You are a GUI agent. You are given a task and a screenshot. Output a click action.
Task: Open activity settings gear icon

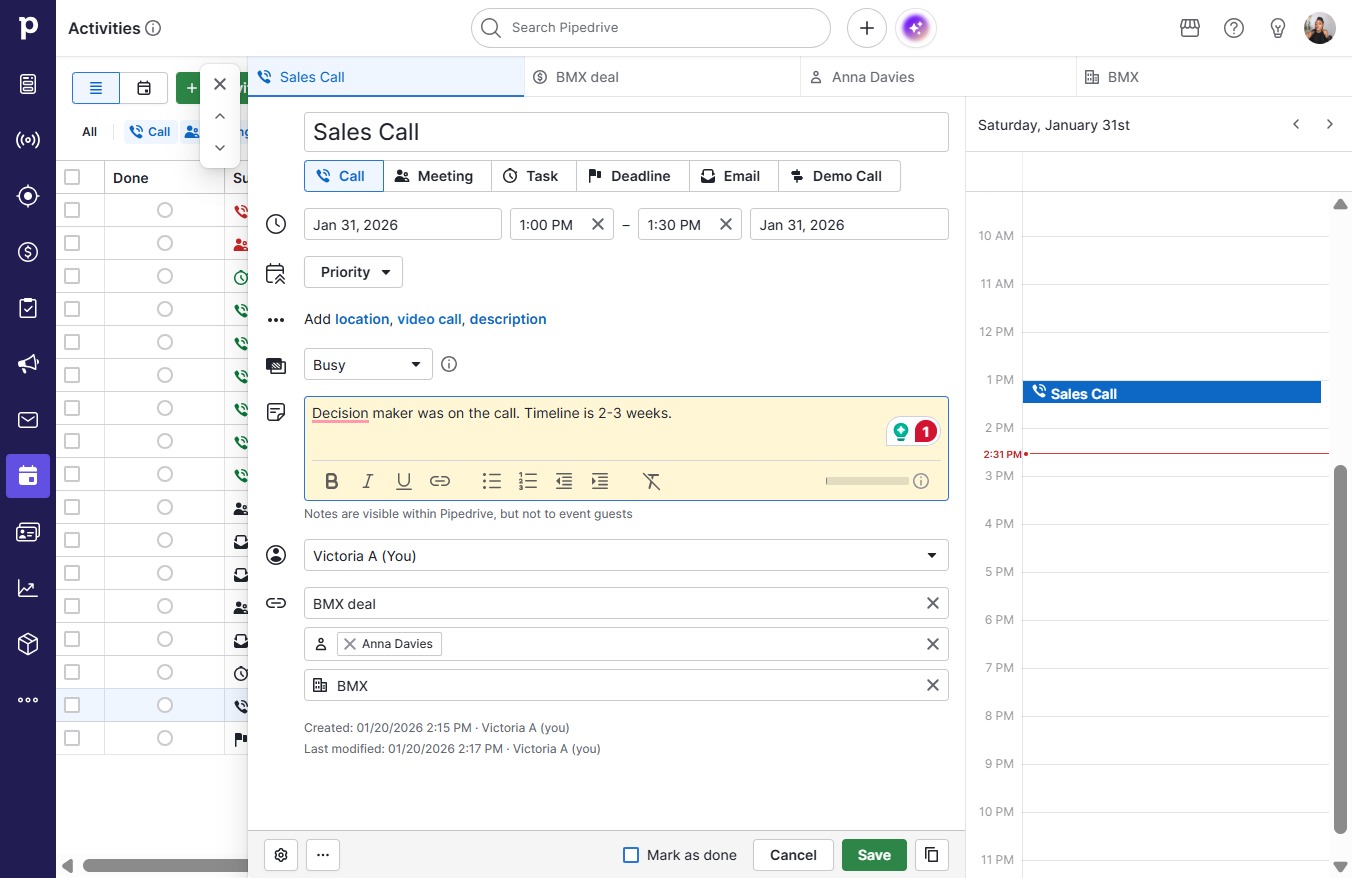coord(281,855)
